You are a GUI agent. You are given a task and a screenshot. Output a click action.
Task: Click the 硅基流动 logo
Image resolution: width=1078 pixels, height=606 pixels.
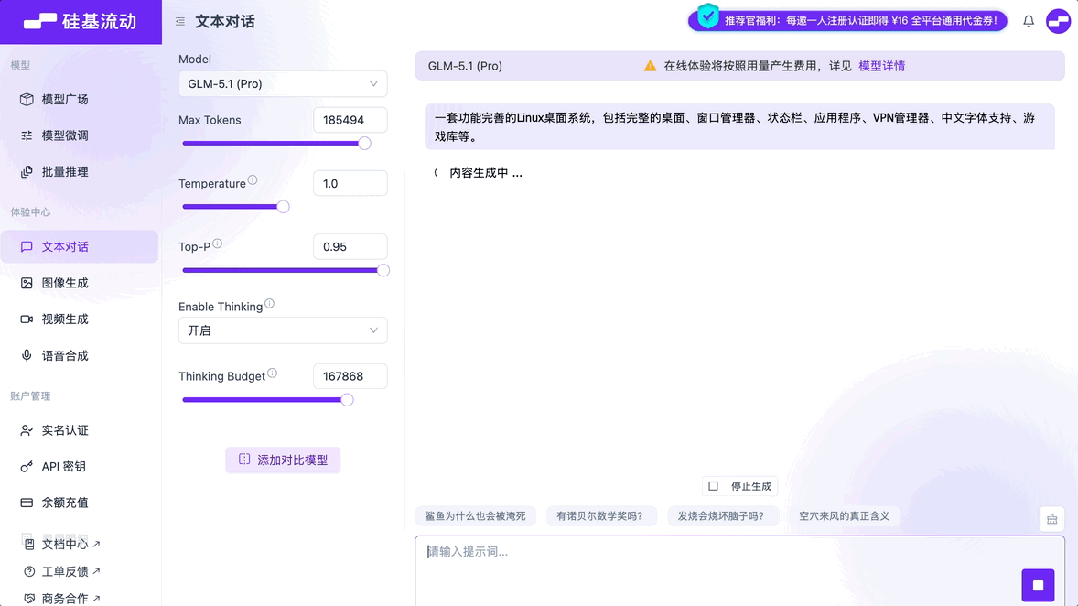click(80, 21)
